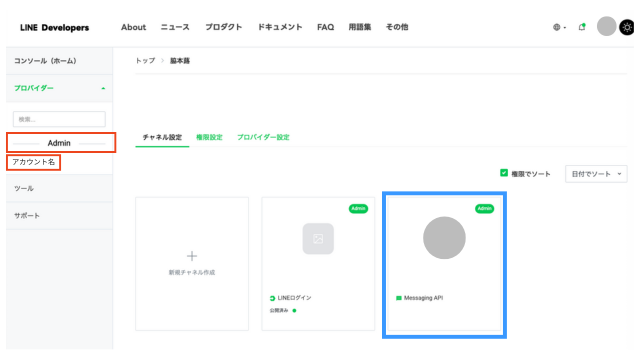Open その他 in top navigation

click(x=397, y=27)
